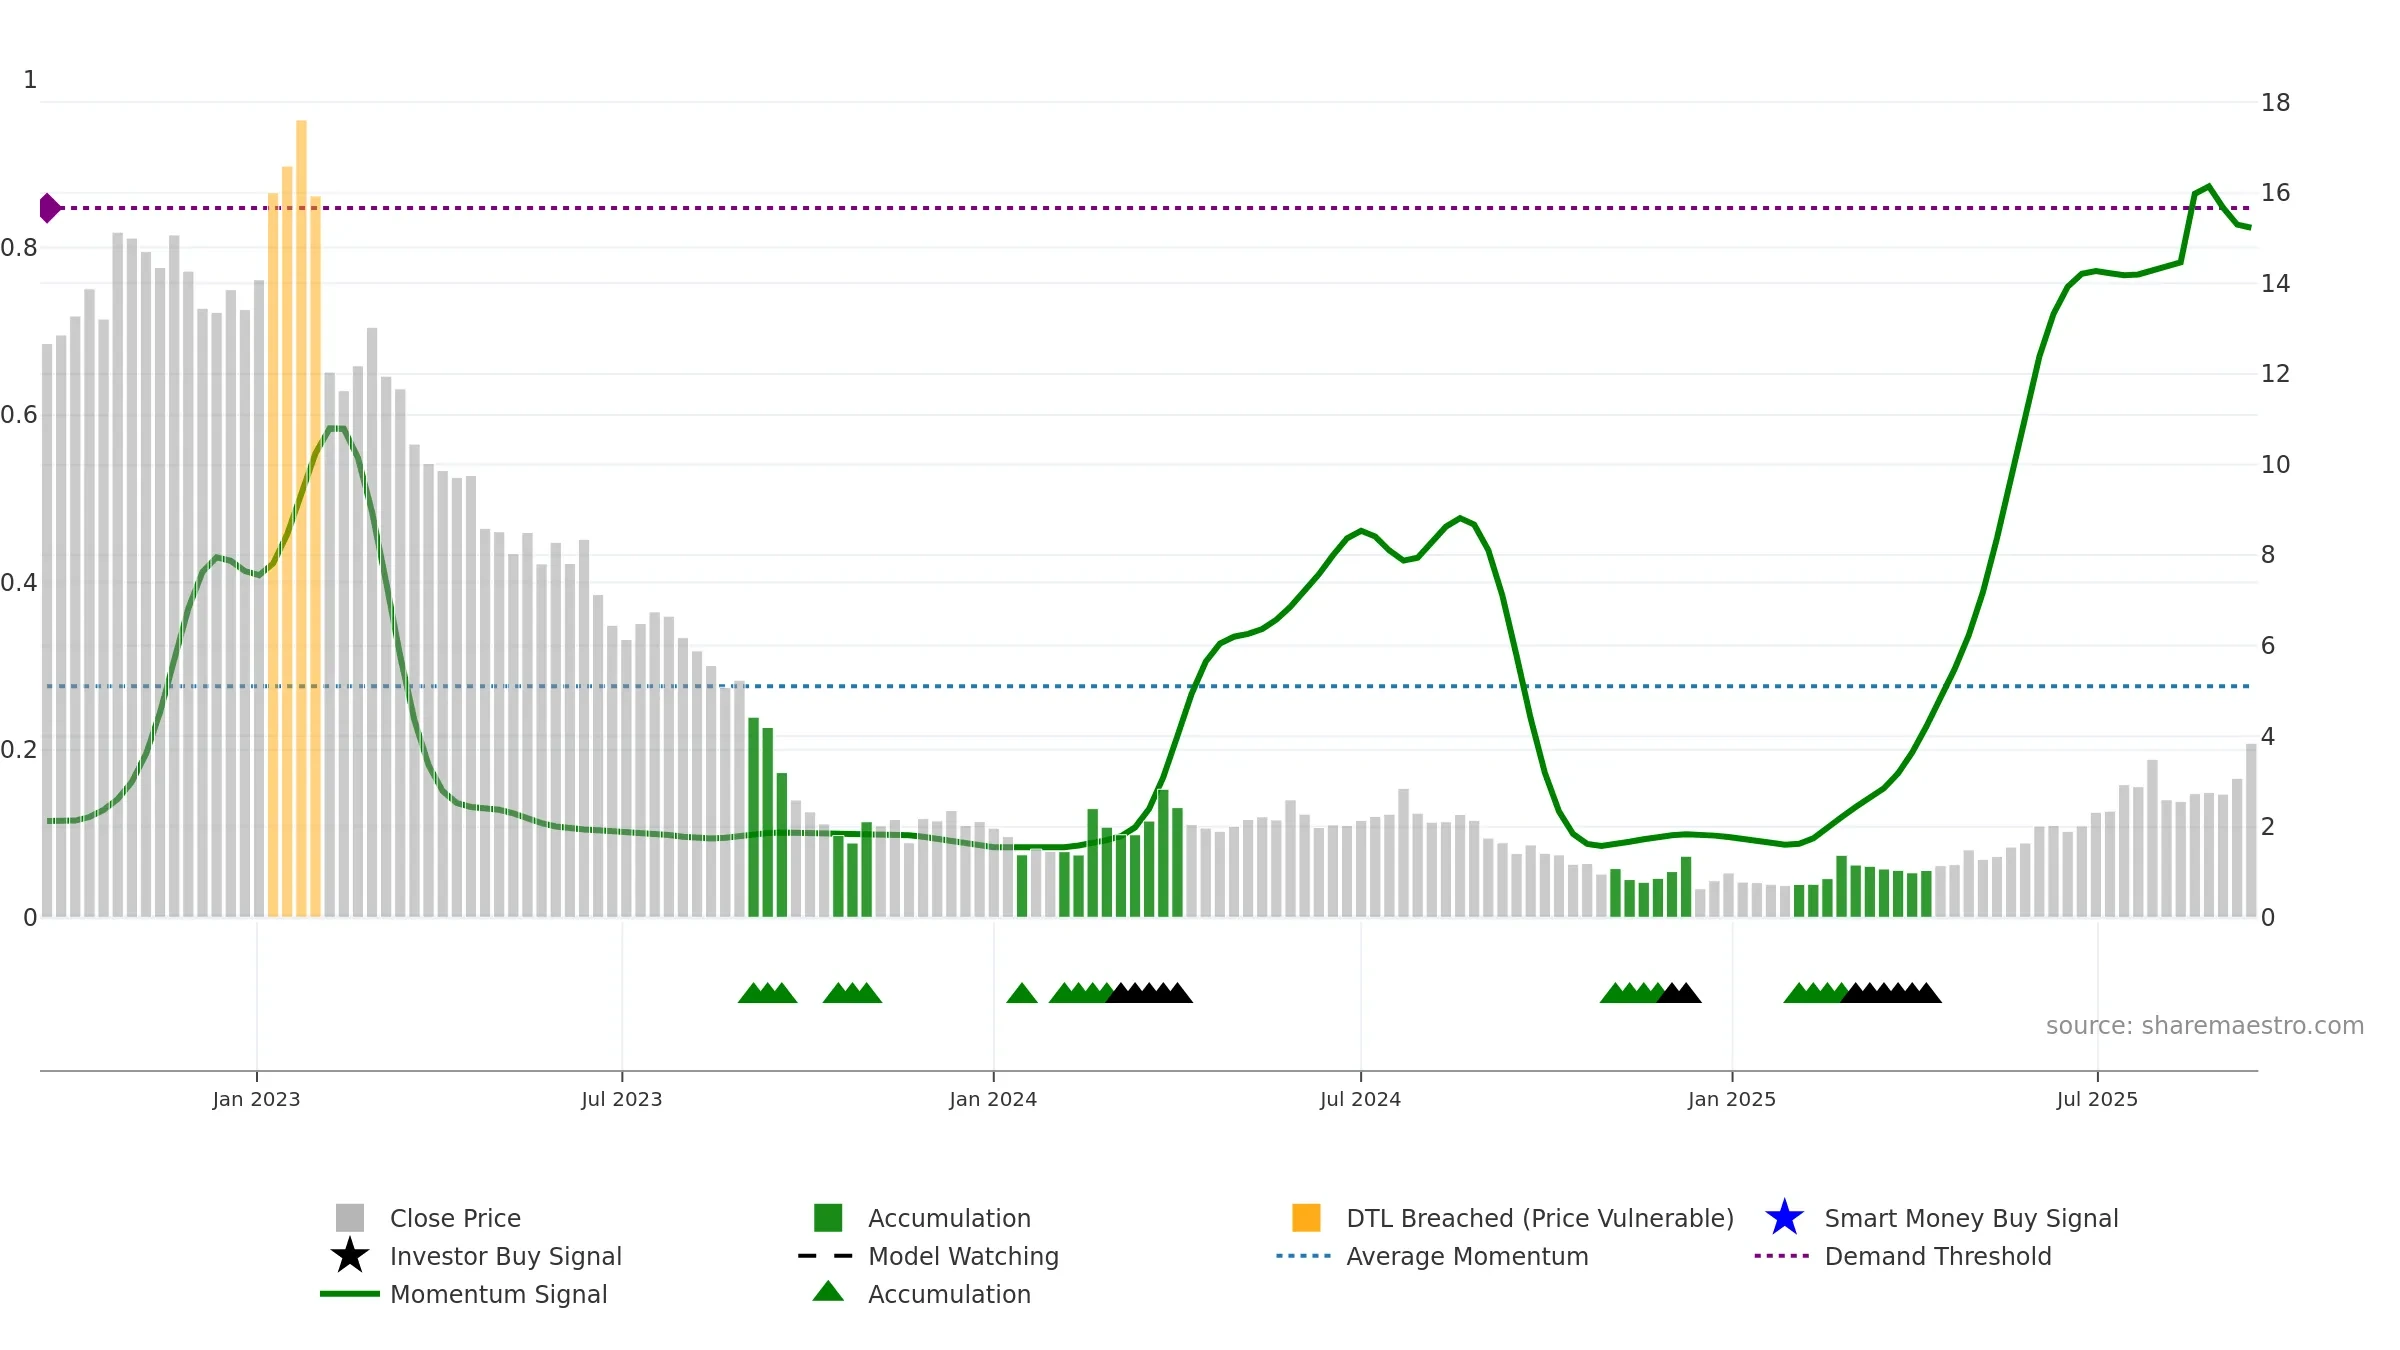Click the dashed Model Watching line sample

(x=826, y=1256)
